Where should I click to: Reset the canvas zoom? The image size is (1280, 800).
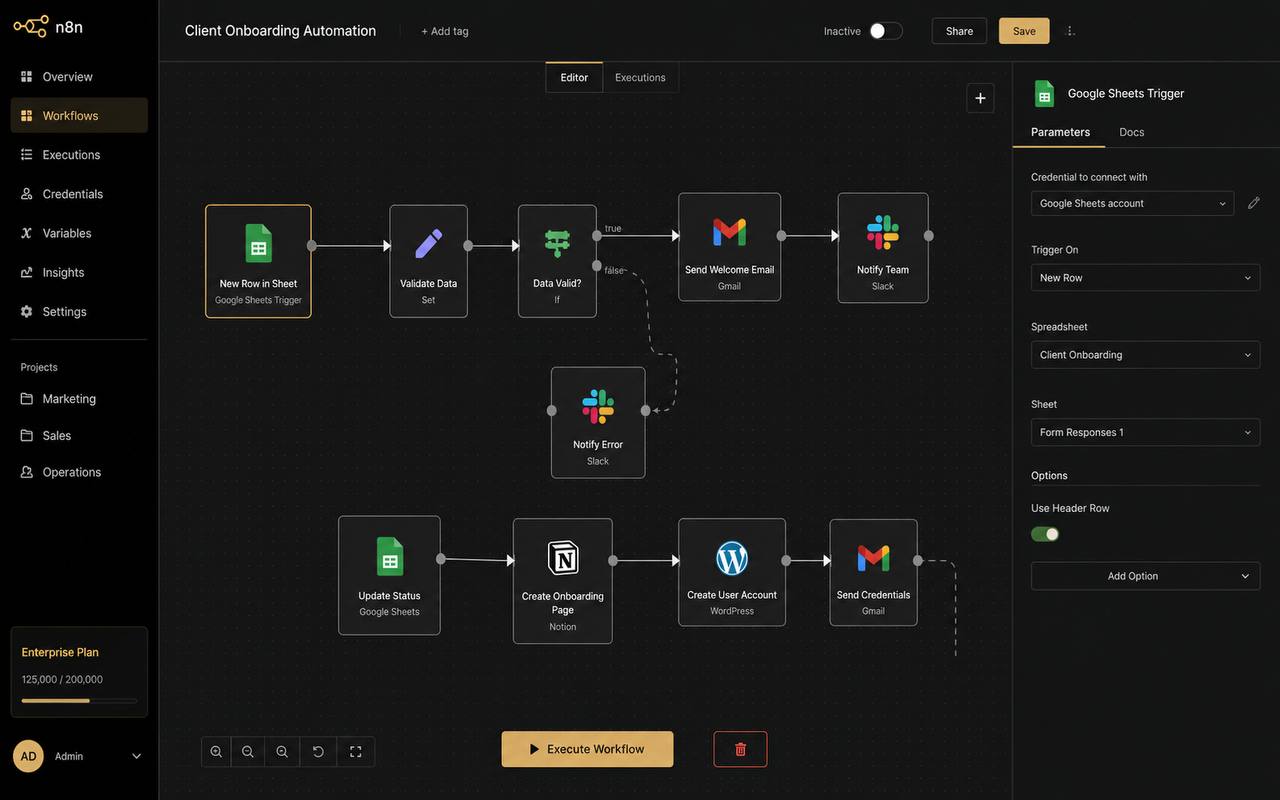[318, 752]
